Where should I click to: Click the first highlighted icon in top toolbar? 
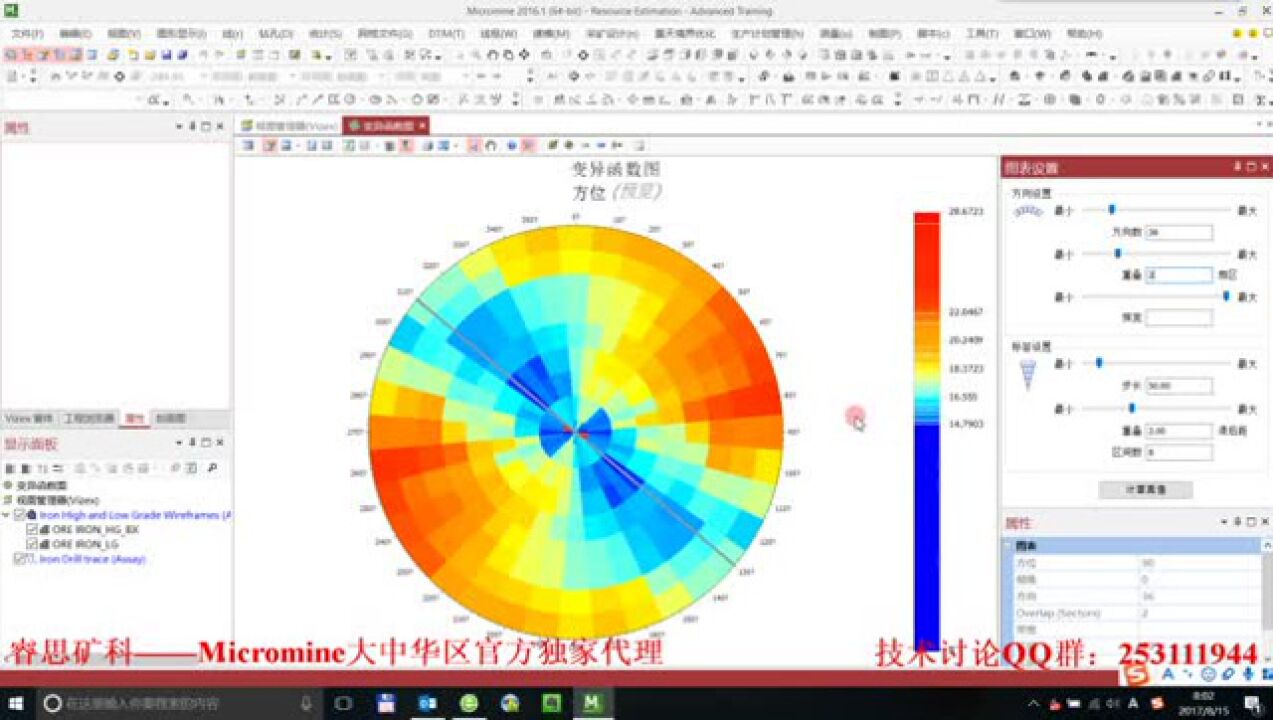click(x=11, y=55)
